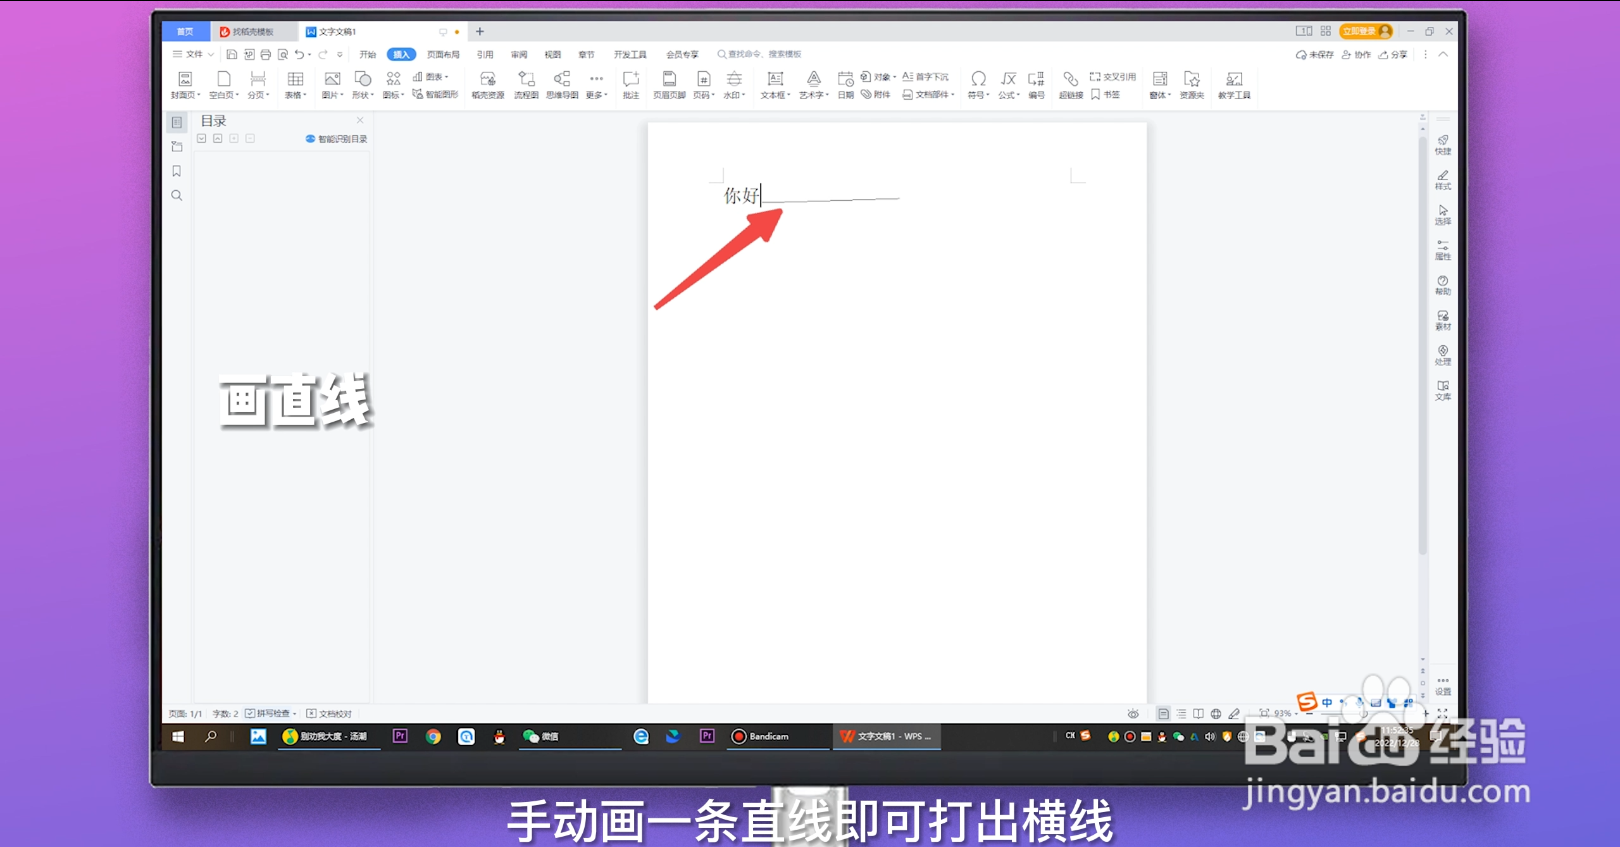Viewport: 1620px width, 847px height.
Task: Insert a text box (文本框)
Action: click(775, 85)
